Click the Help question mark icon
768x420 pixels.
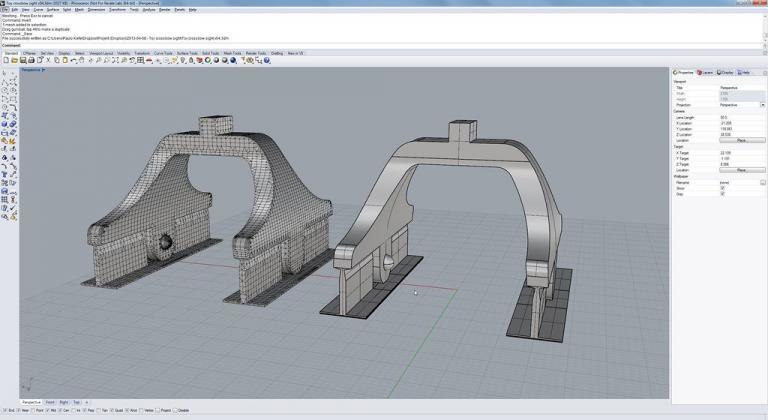pos(267,60)
